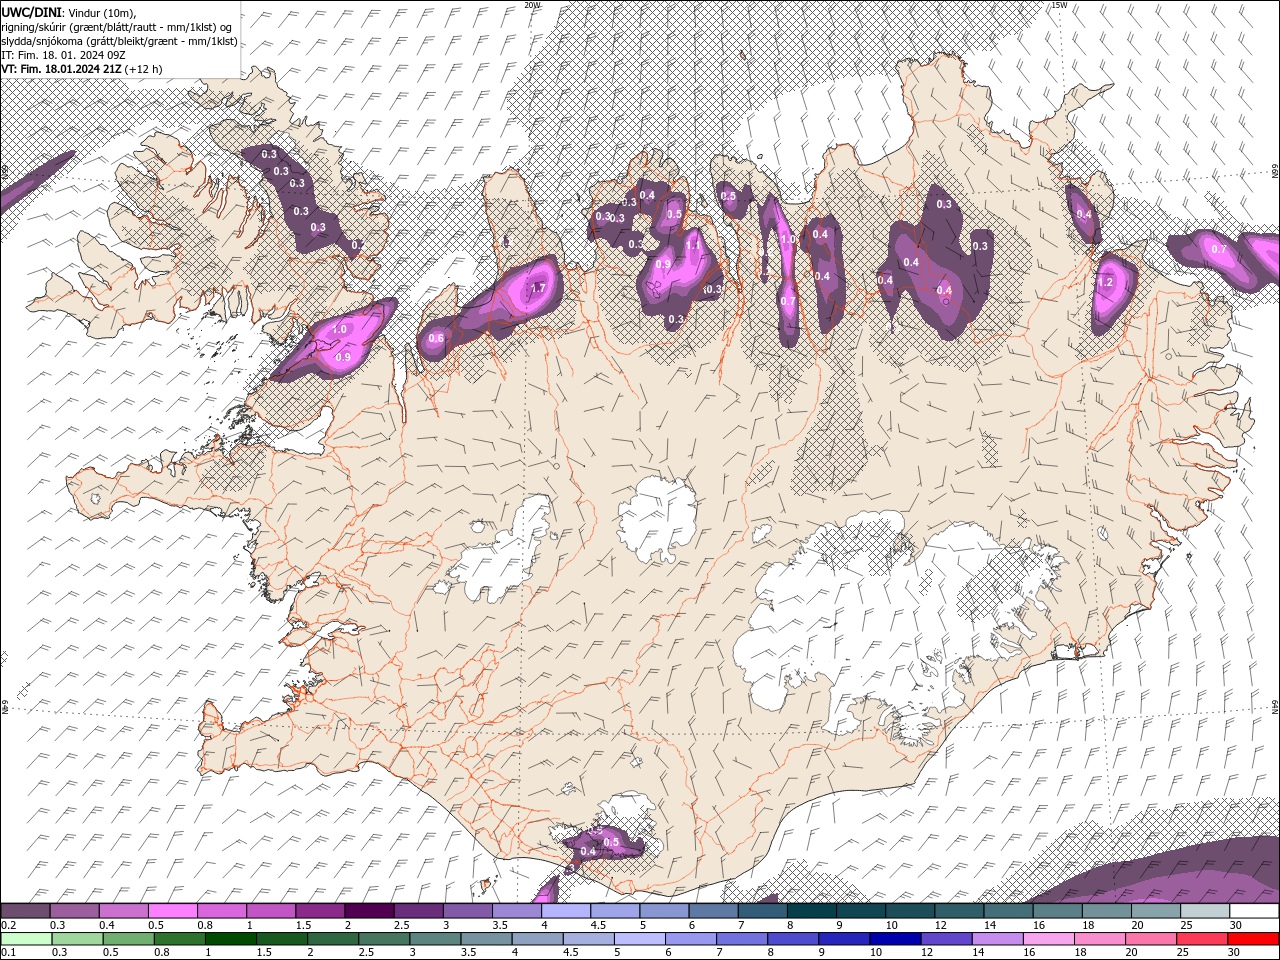Select the deep blue 10 swatch in the lower legend row
The width and height of the screenshot is (1280, 960).
(896, 939)
